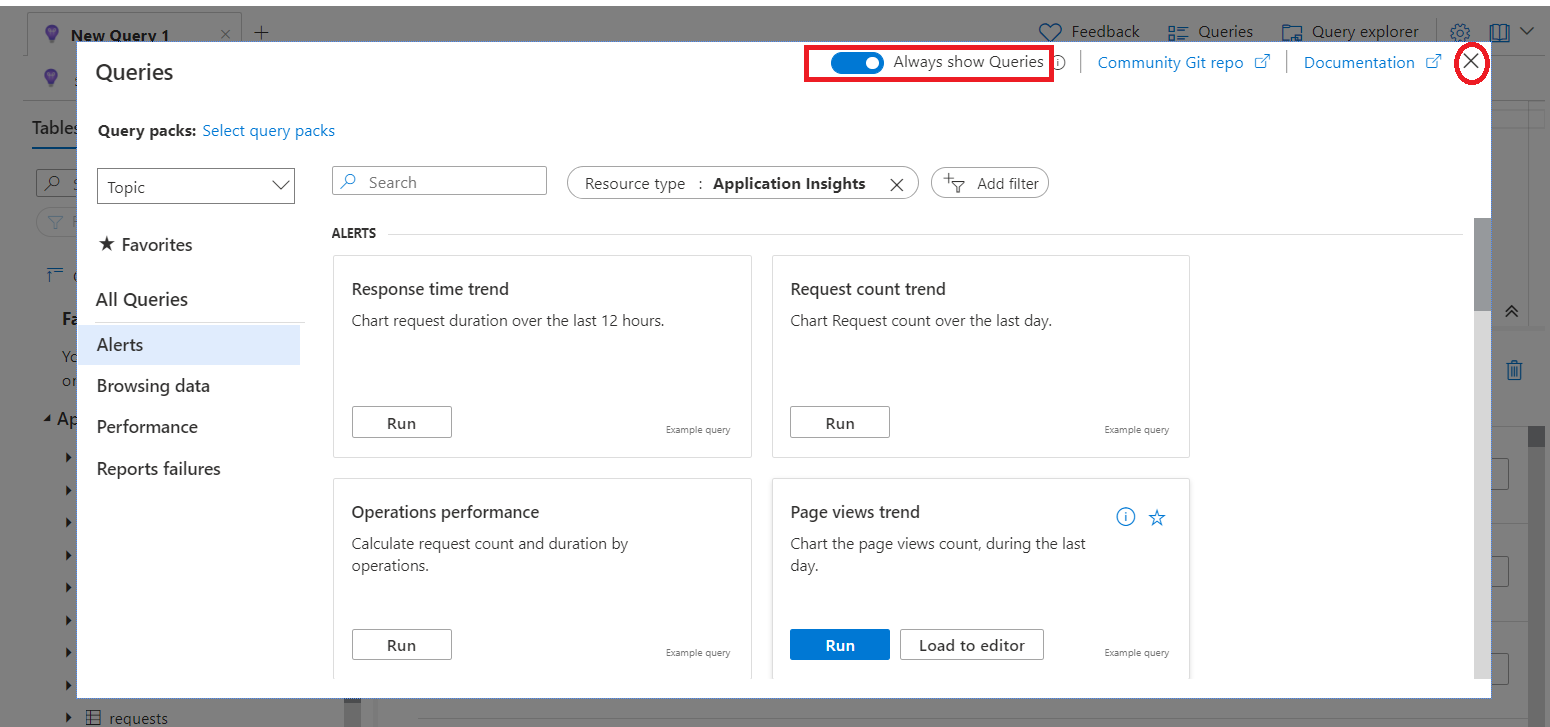
Task: Add a new query tab with plus
Action: (261, 33)
